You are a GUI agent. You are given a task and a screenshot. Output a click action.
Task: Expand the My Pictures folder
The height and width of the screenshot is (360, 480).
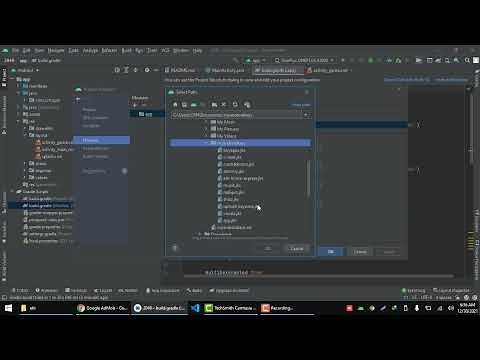206,129
